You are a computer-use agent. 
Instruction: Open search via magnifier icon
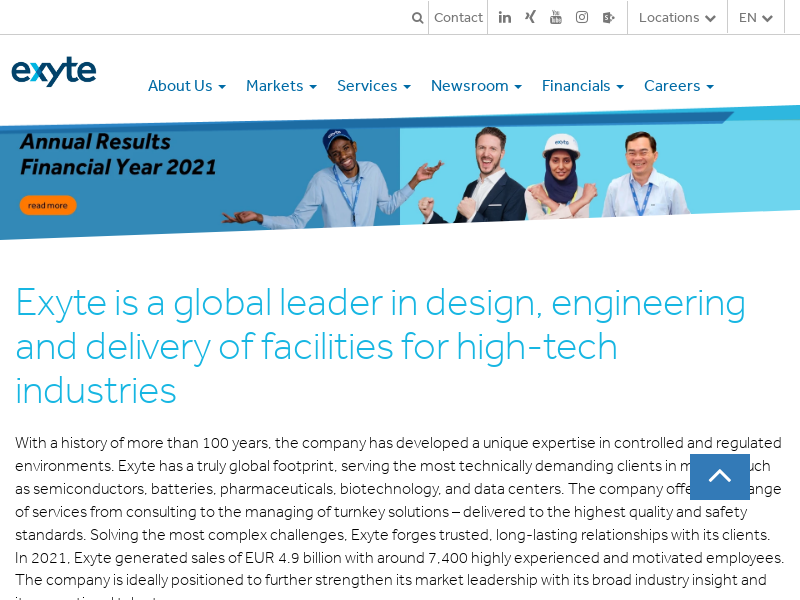[x=417, y=18]
